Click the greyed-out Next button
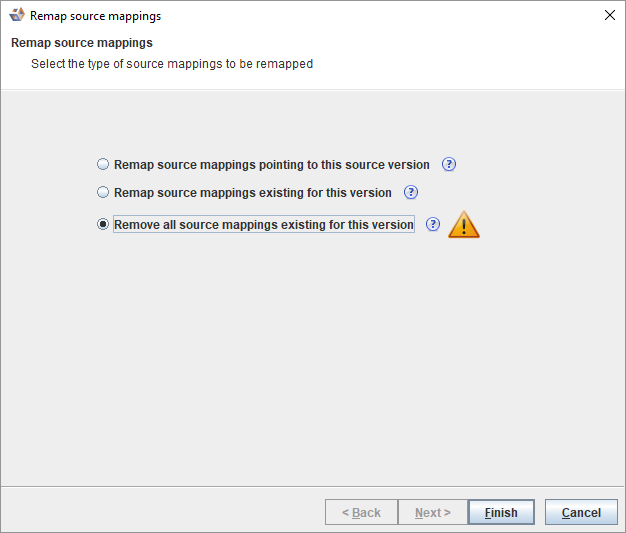 tap(432, 513)
